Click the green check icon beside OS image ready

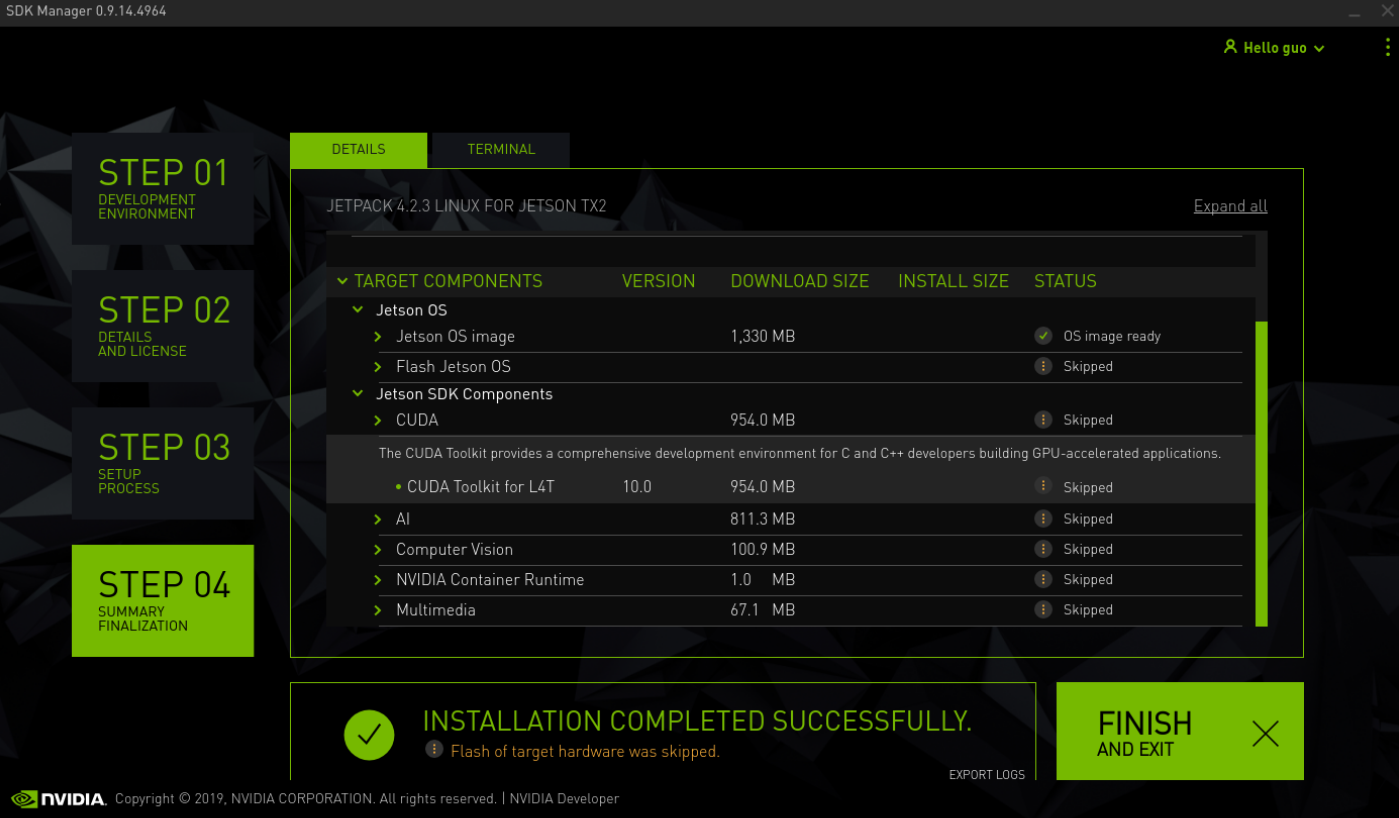tap(1043, 336)
